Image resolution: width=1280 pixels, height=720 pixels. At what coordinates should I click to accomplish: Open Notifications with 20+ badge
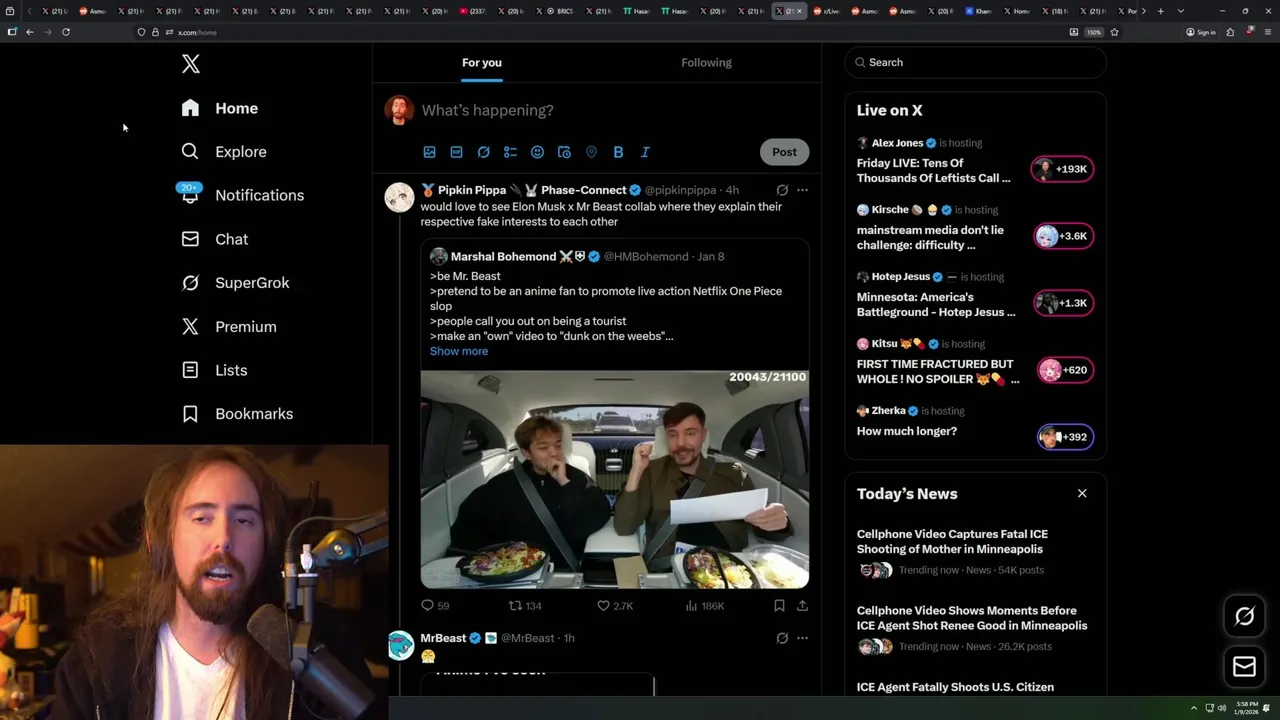click(242, 195)
